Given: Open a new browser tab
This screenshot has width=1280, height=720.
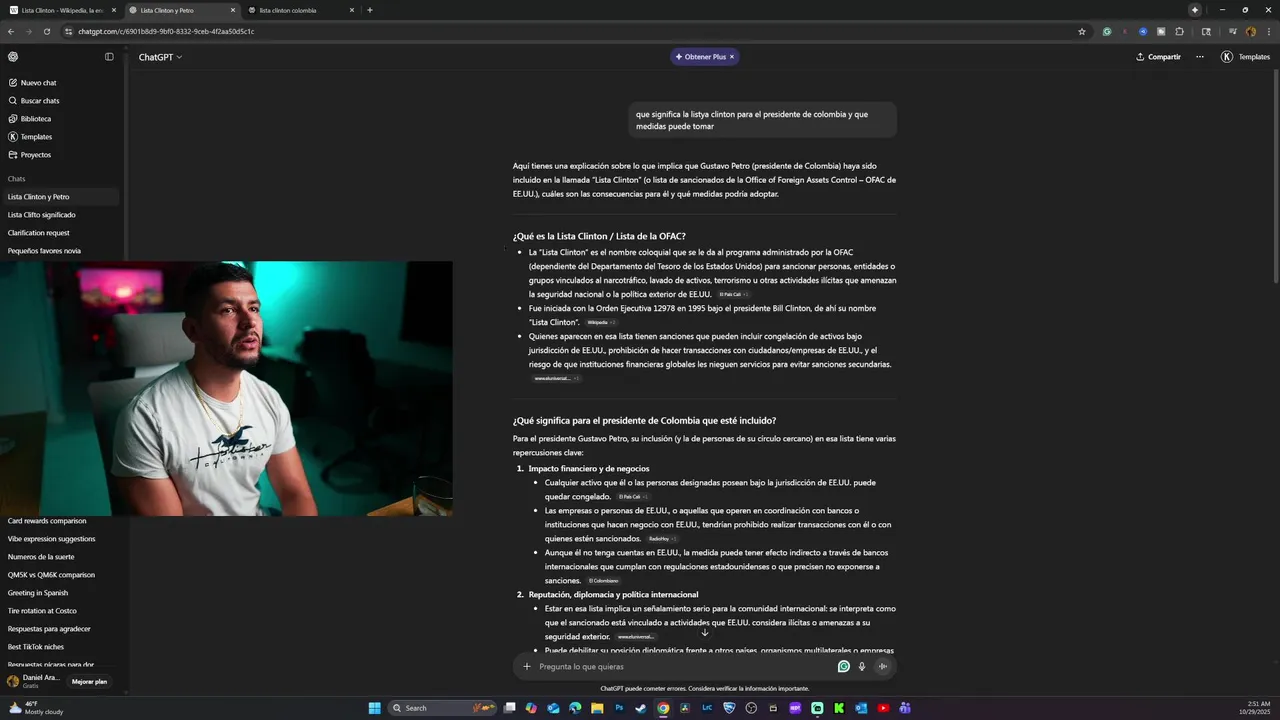Looking at the screenshot, I should coord(370,10).
